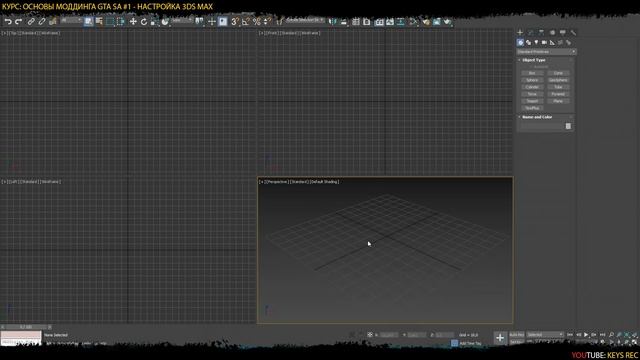640x360 pixels.
Task: Choose the Bind to Space Warp tool
Action: (x=53, y=21)
